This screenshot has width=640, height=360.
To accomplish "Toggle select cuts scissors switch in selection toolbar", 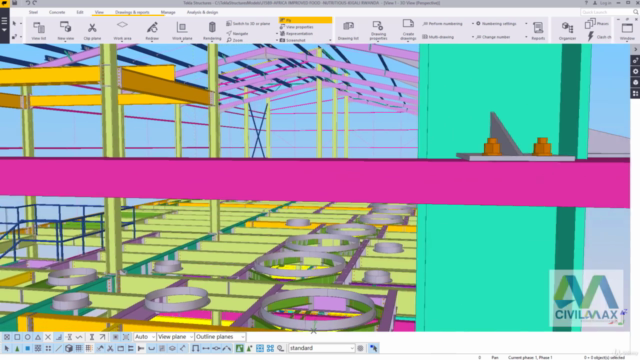I will 110,348.
